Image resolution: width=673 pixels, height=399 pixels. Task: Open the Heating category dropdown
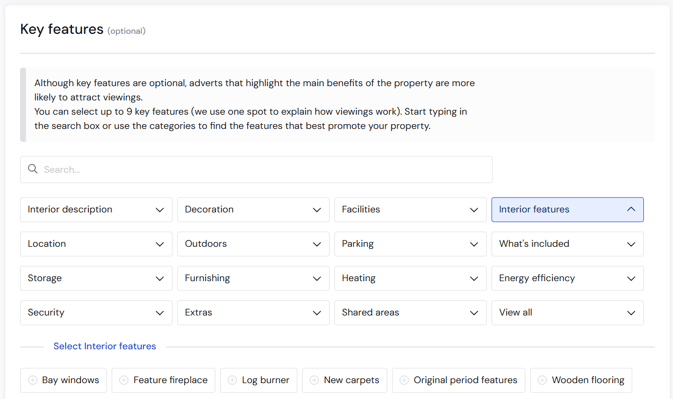(410, 278)
